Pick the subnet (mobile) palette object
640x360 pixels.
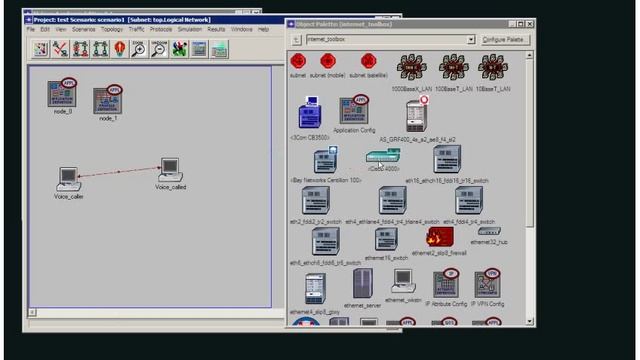point(328,62)
